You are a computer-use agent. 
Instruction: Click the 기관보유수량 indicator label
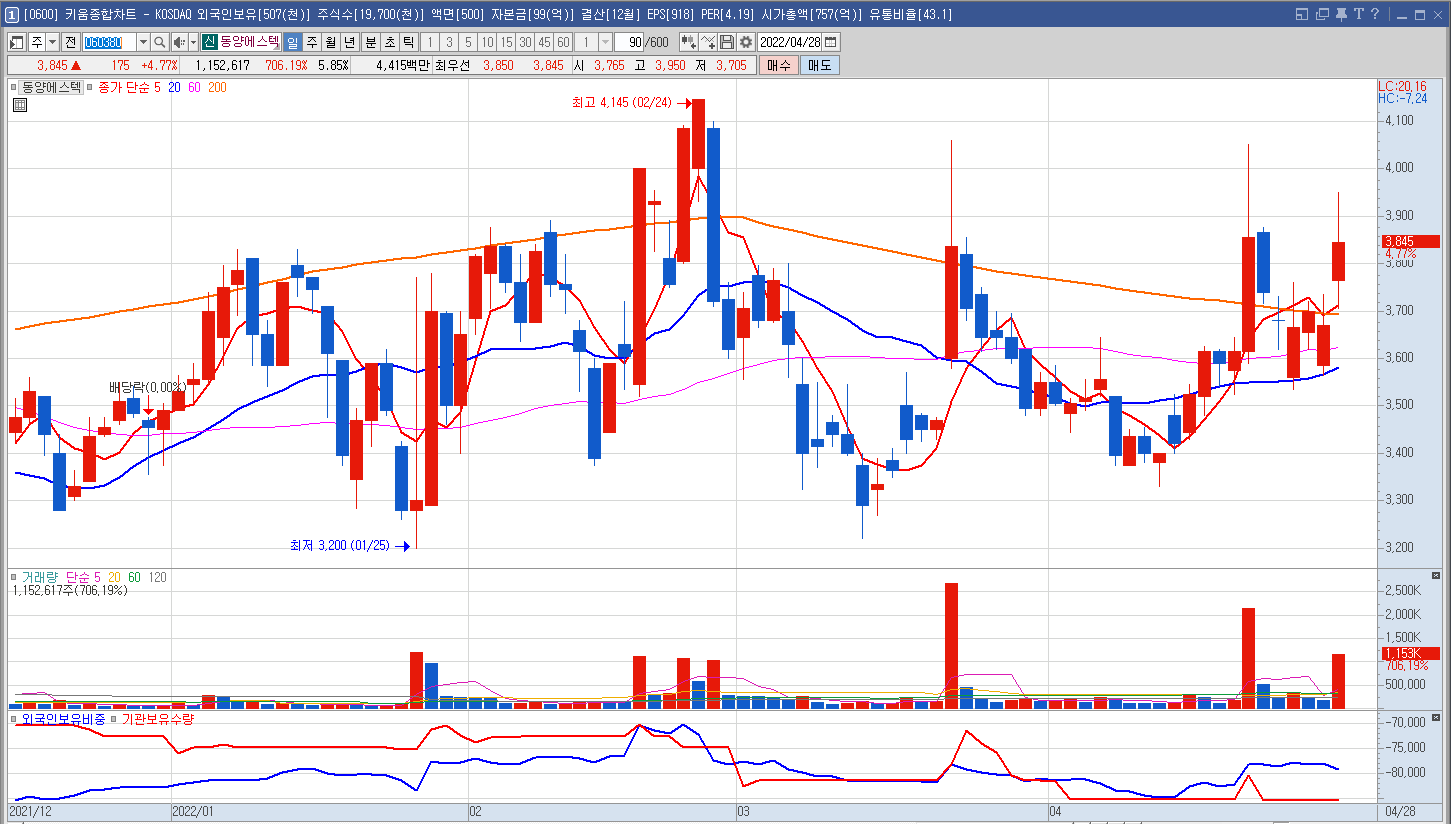pos(157,718)
